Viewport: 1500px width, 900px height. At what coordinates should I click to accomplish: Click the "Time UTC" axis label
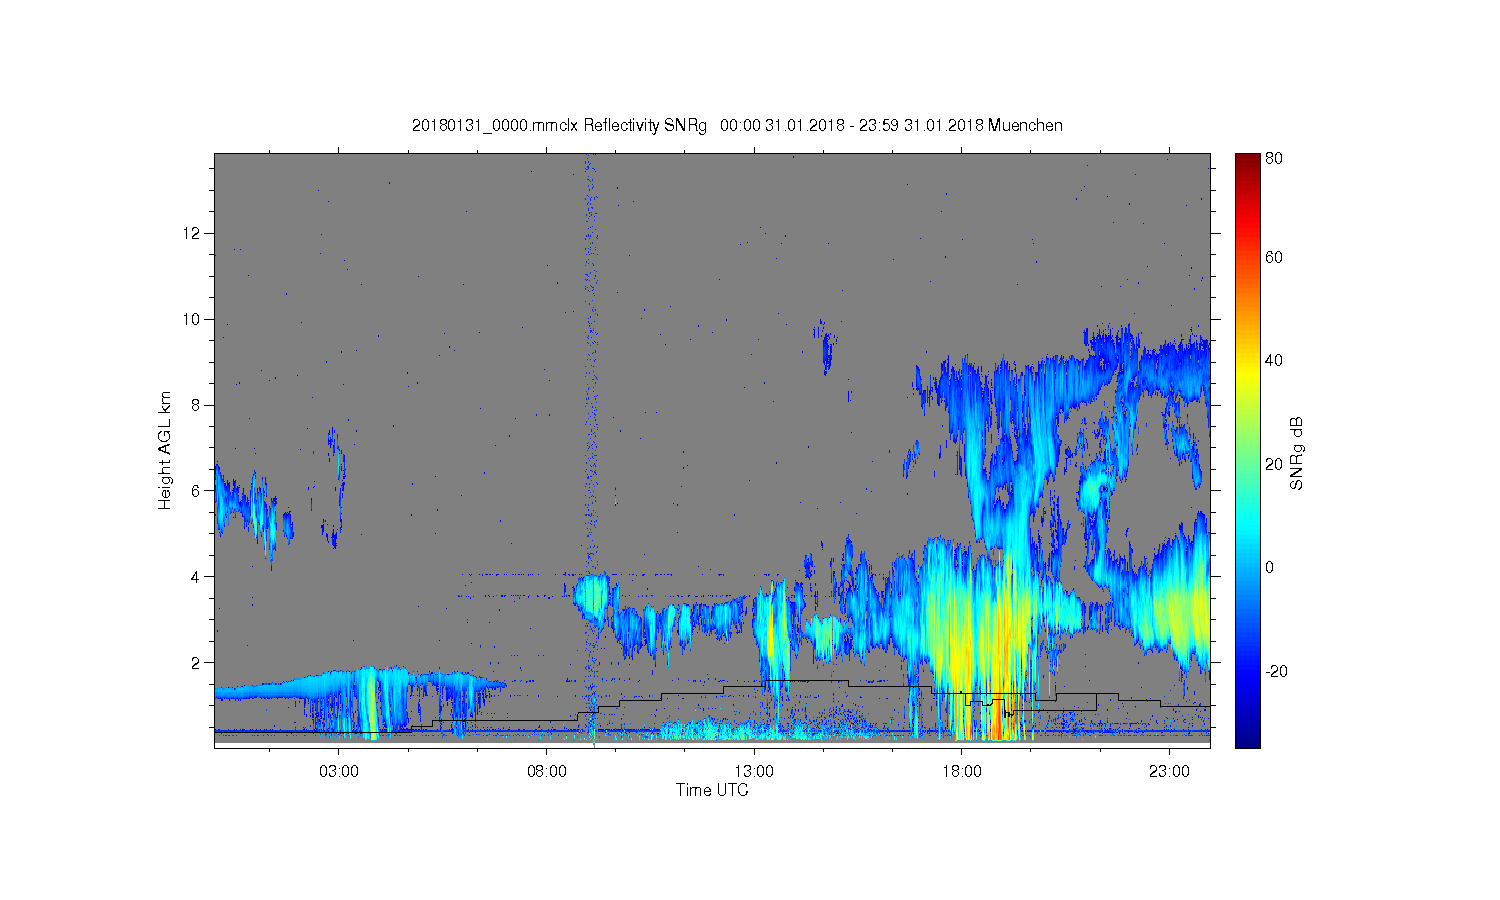click(x=712, y=790)
